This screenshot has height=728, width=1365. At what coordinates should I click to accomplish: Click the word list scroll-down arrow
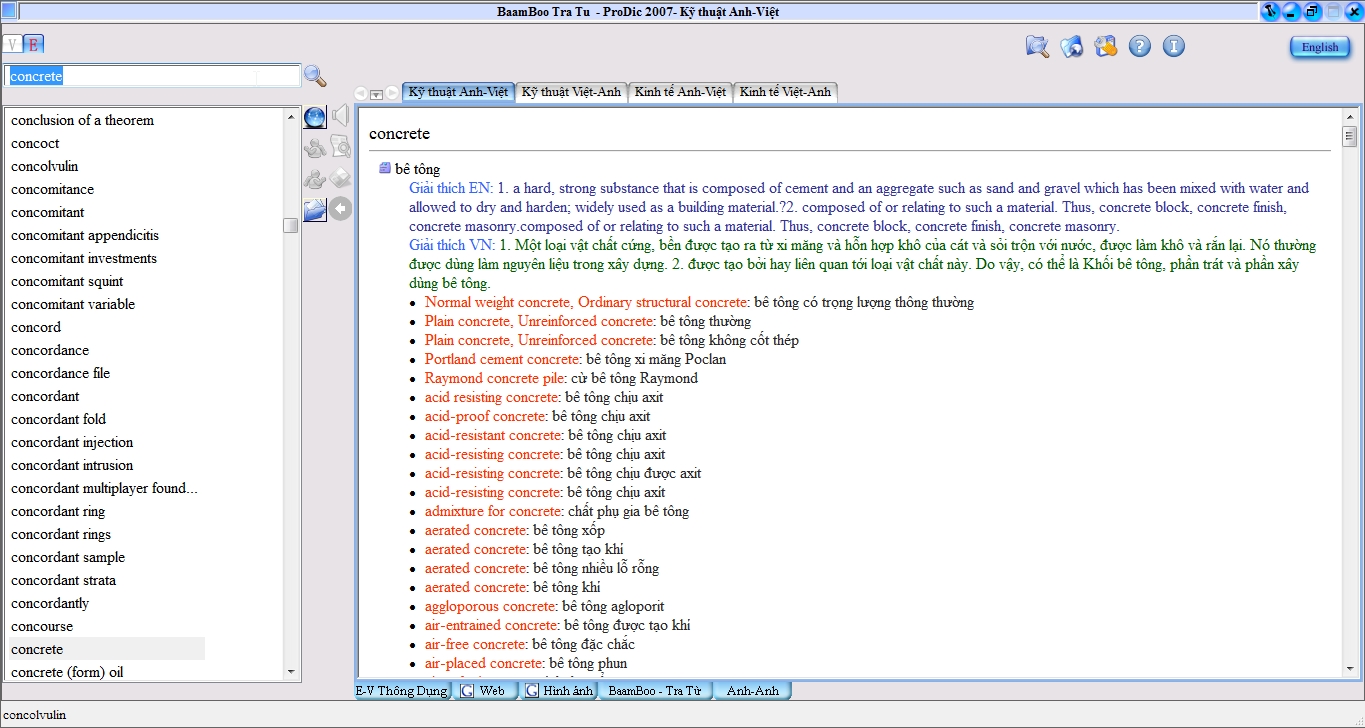pyautogui.click(x=290, y=672)
